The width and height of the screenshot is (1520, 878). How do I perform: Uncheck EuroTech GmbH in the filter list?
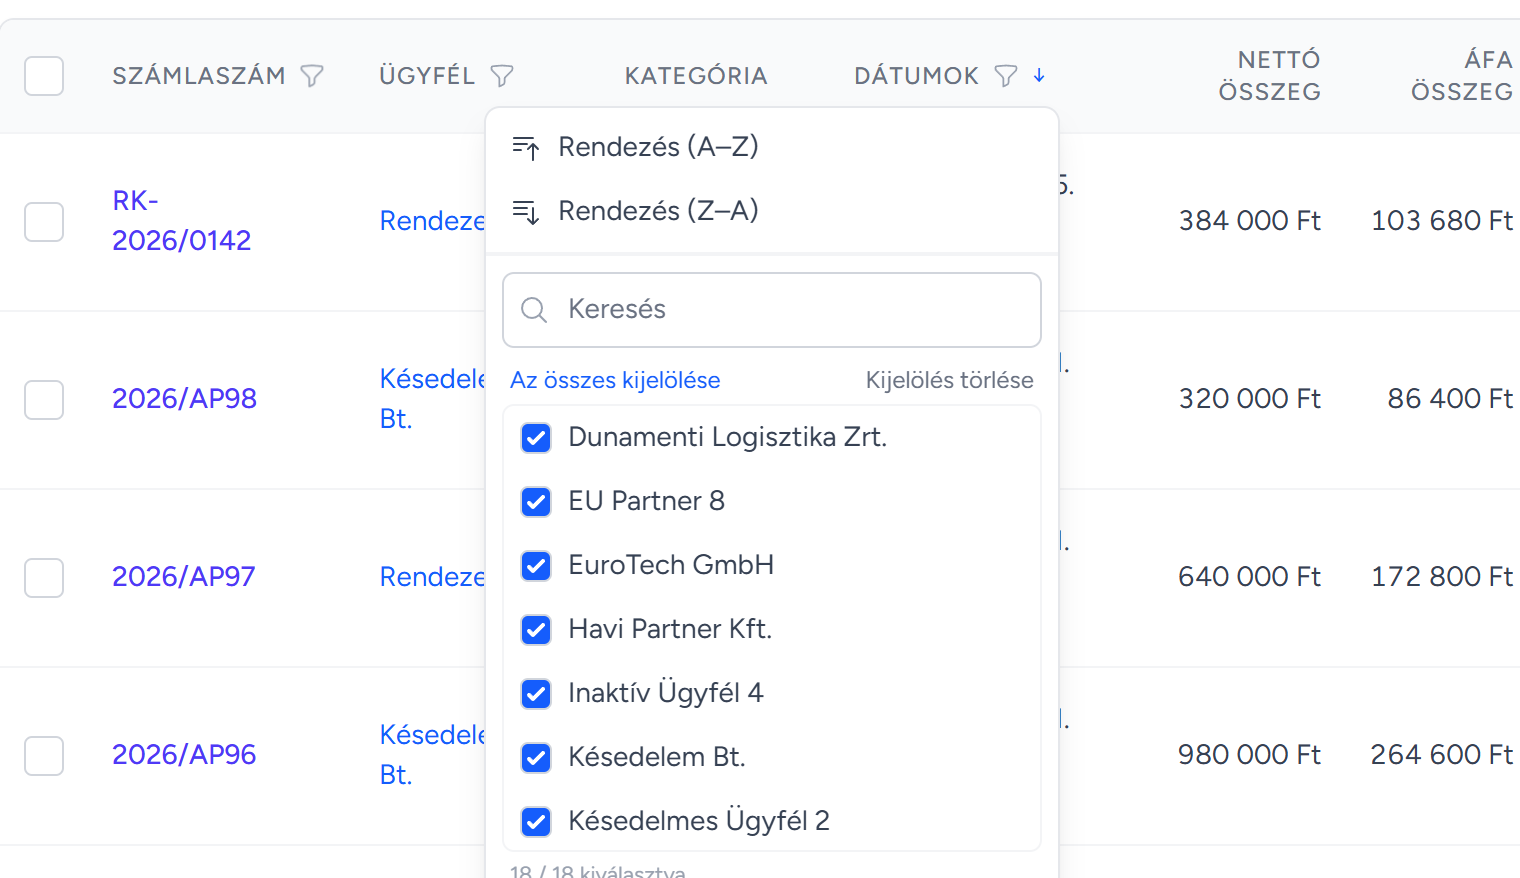(536, 566)
